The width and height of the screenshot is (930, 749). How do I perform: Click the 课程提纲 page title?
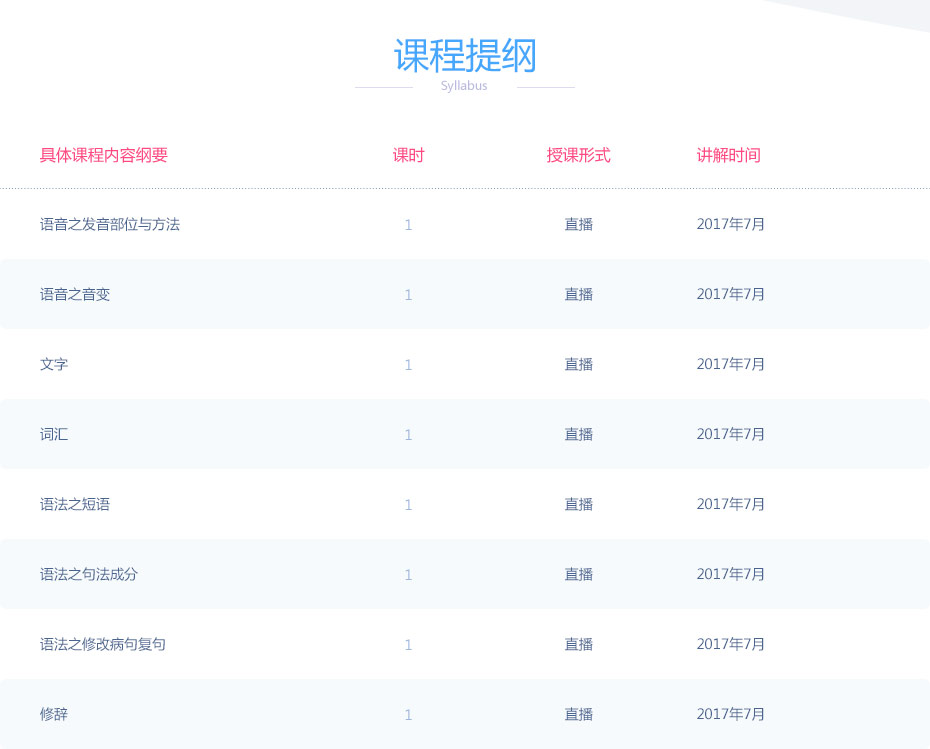point(465,56)
